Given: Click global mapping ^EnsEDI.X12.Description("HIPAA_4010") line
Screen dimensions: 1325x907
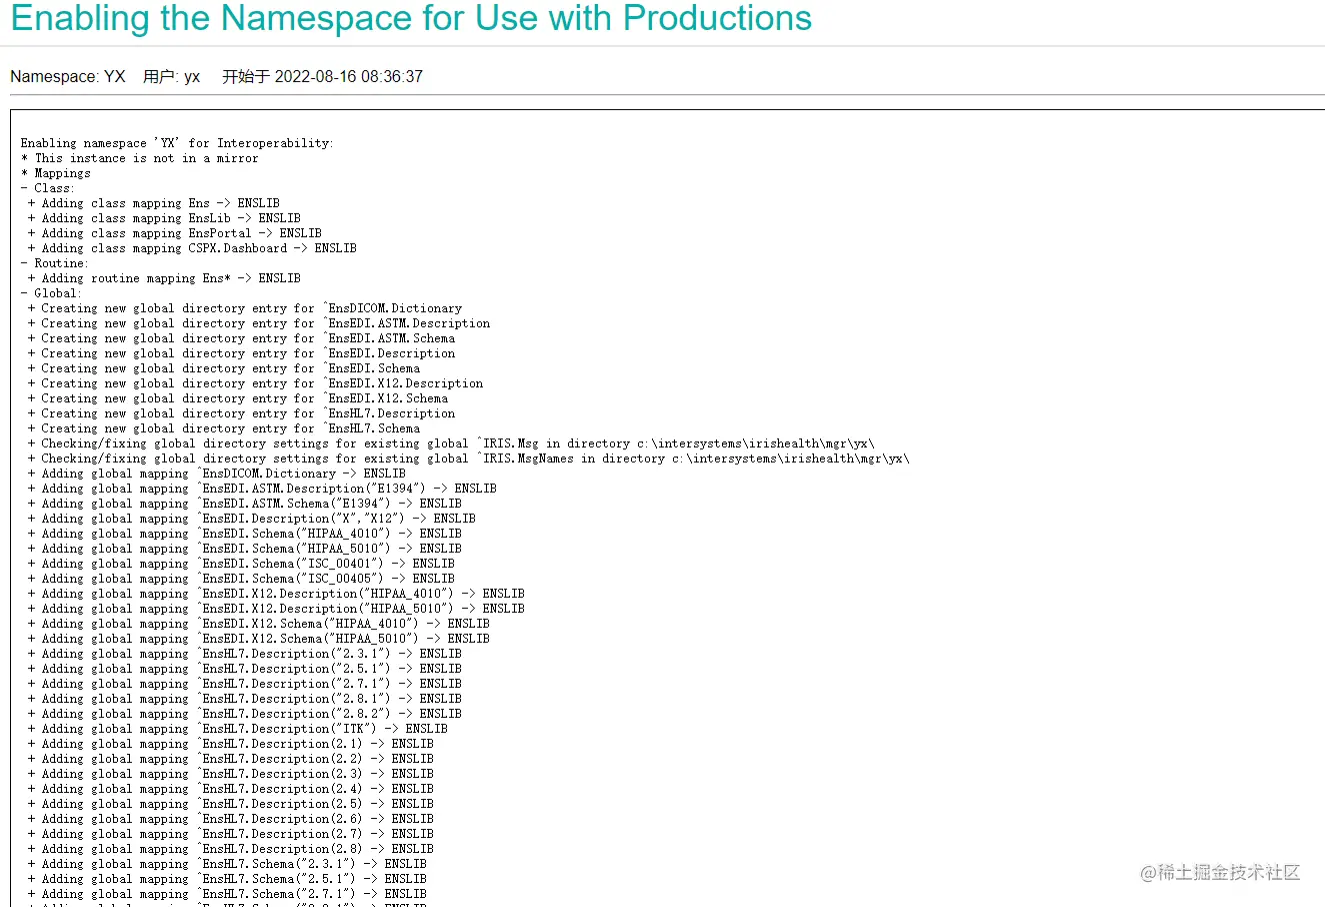Looking at the screenshot, I should click(x=276, y=593).
